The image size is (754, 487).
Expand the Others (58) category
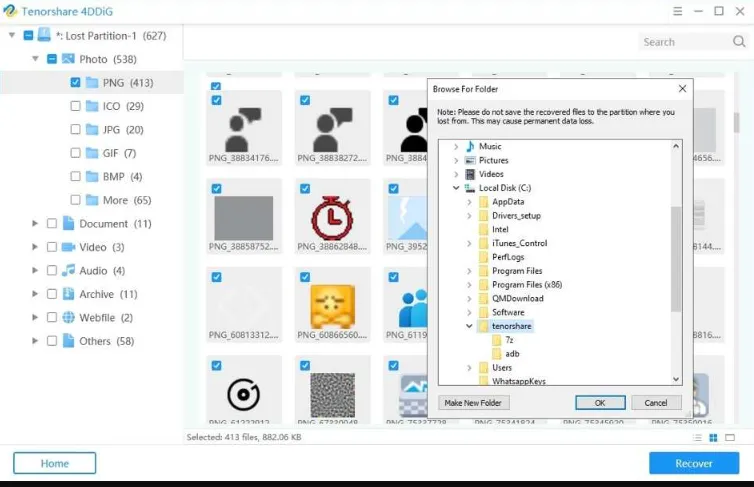coord(35,341)
